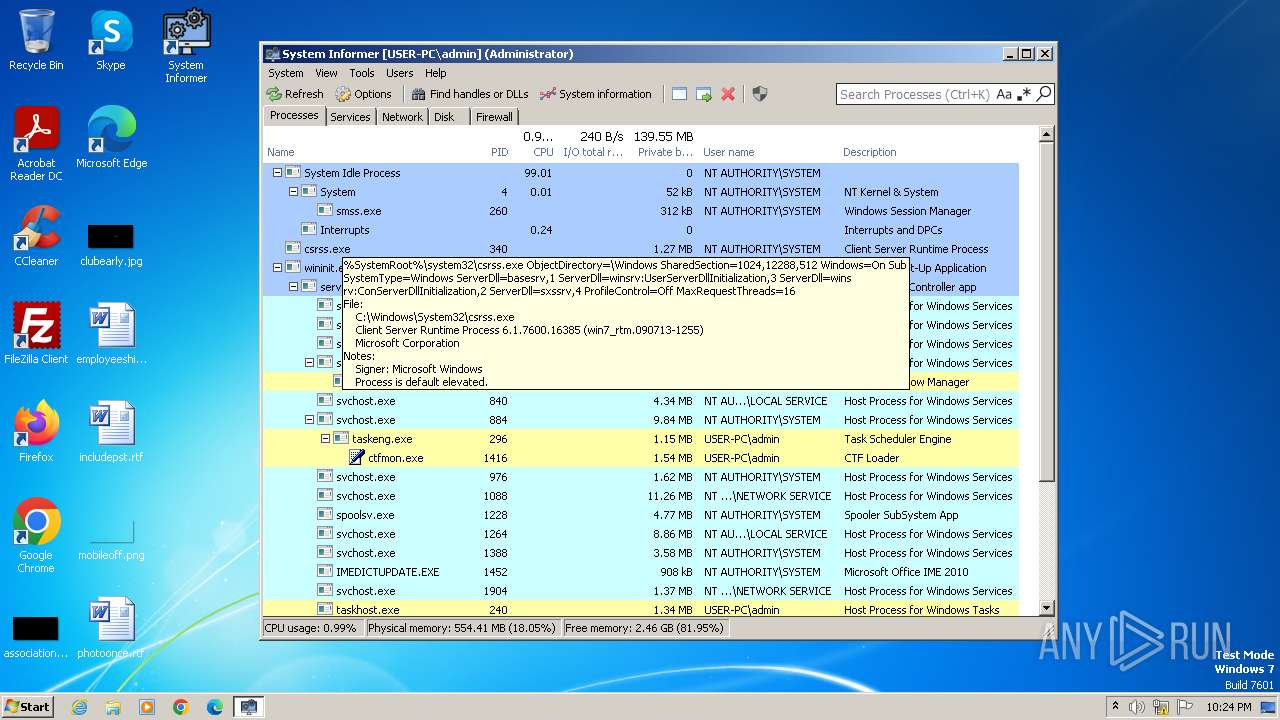The height and width of the screenshot is (720, 1280).
Task: Open Internet Explorer from the taskbar
Action: pyautogui.click(x=79, y=707)
